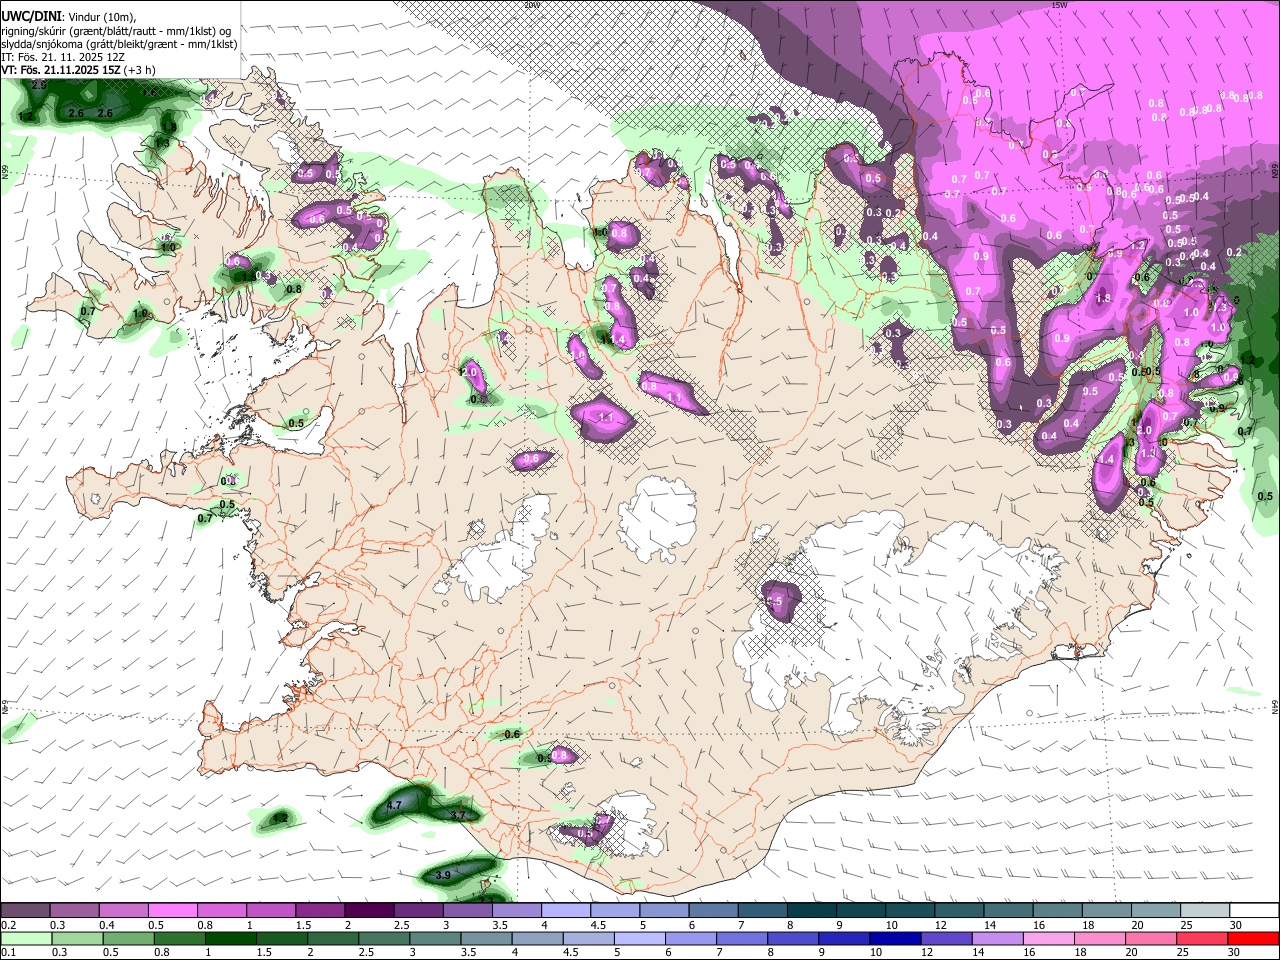Pick the white swatch after 30, top row
Viewport: 1280px width, 960px height.
click(x=1254, y=911)
